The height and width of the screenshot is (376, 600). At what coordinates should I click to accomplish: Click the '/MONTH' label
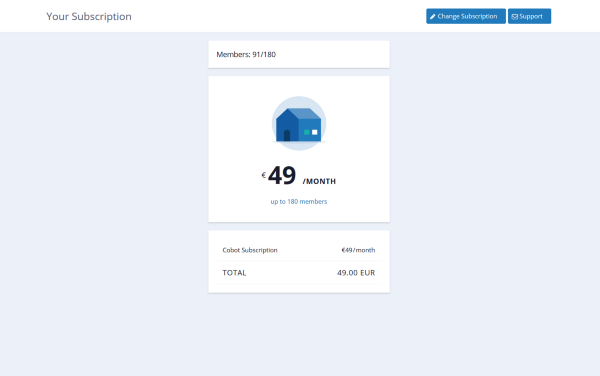click(x=319, y=181)
